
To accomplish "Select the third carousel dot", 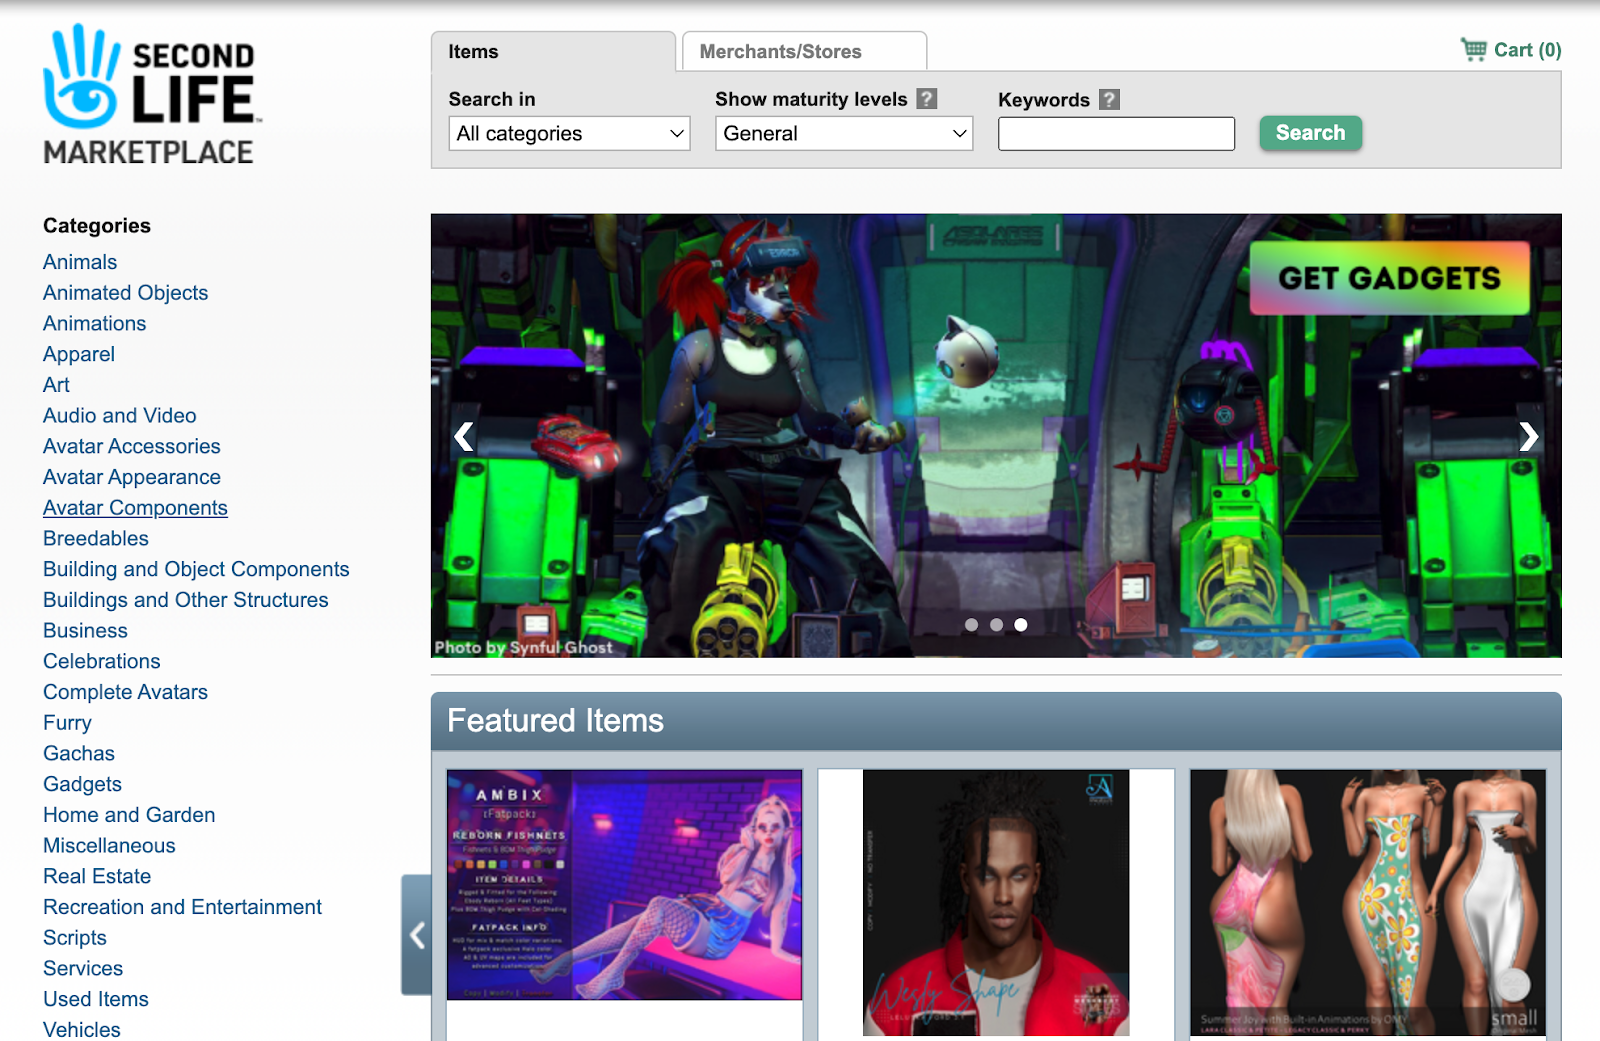I will tap(1021, 625).
